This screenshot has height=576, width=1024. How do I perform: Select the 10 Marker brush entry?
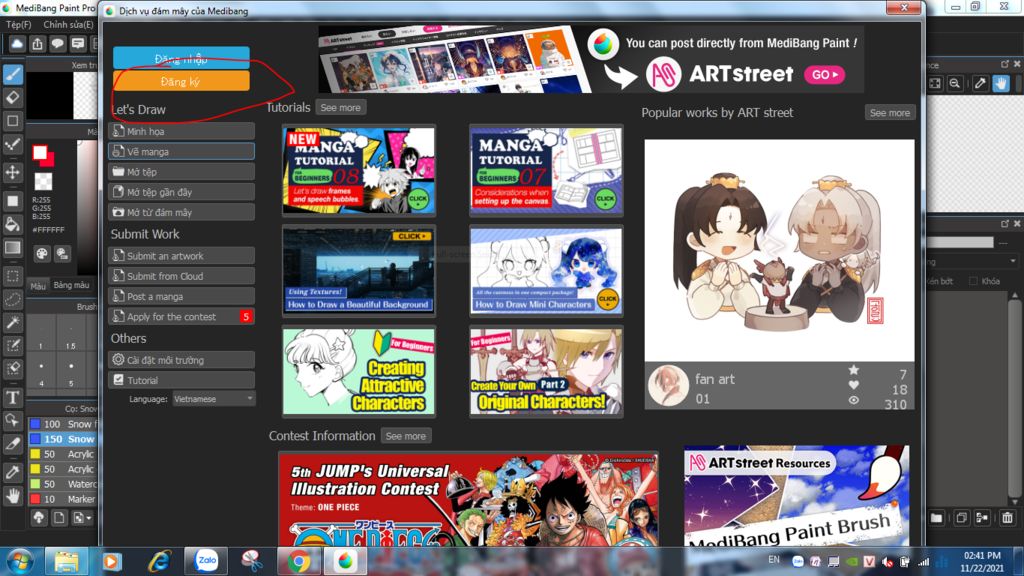tap(63, 499)
